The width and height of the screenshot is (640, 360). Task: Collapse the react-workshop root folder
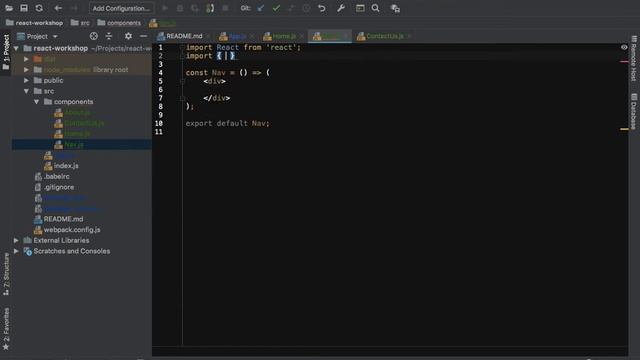click(16, 48)
